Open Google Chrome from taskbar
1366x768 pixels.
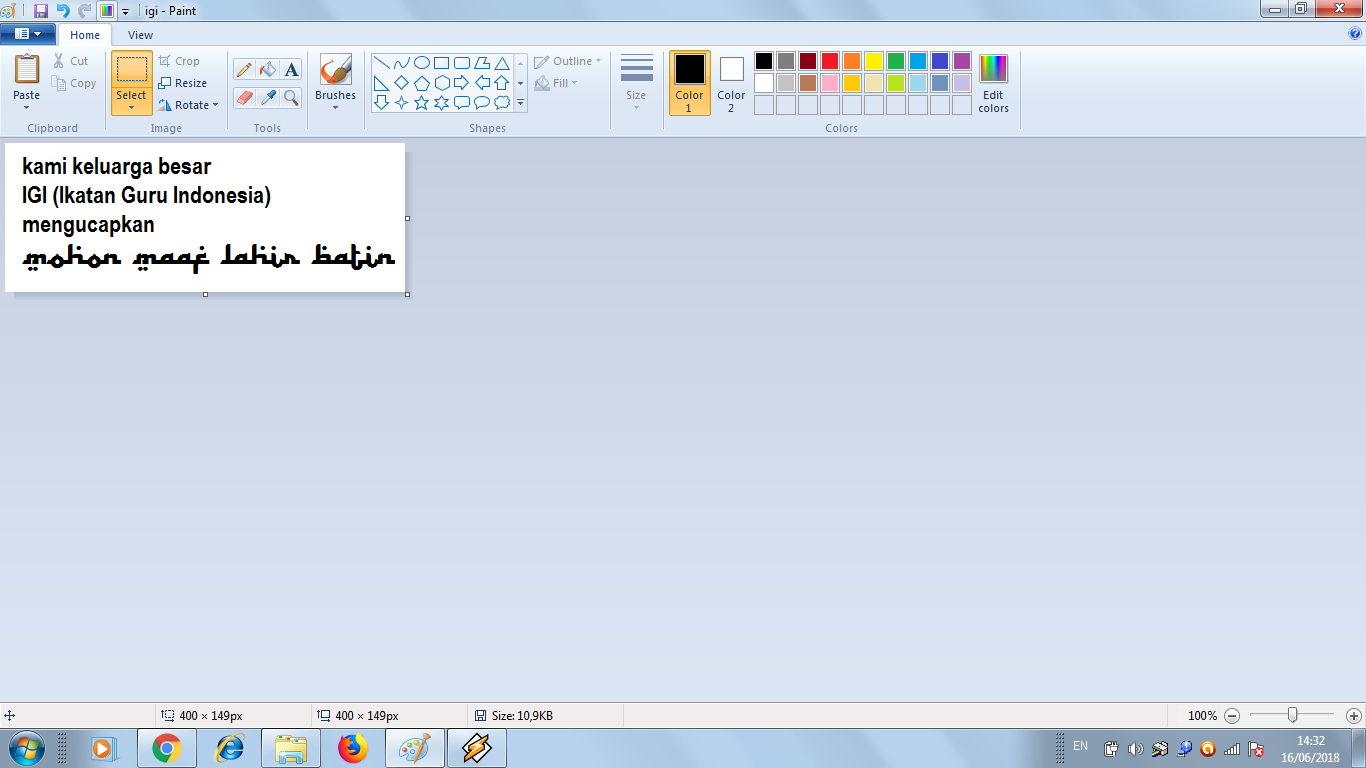[x=166, y=748]
